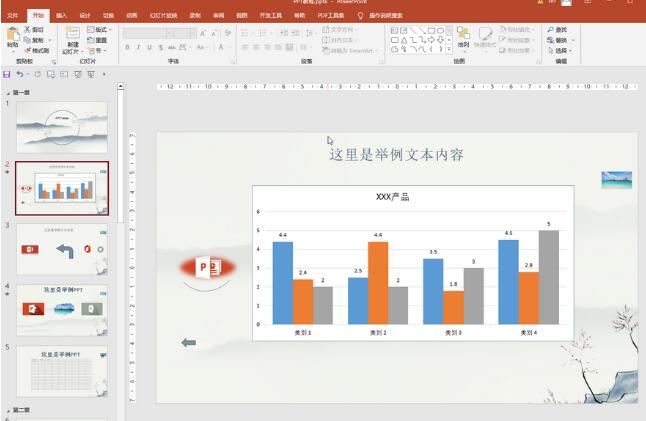
Task: Click the Redo icon in quick access toolbar
Action: tap(37, 74)
